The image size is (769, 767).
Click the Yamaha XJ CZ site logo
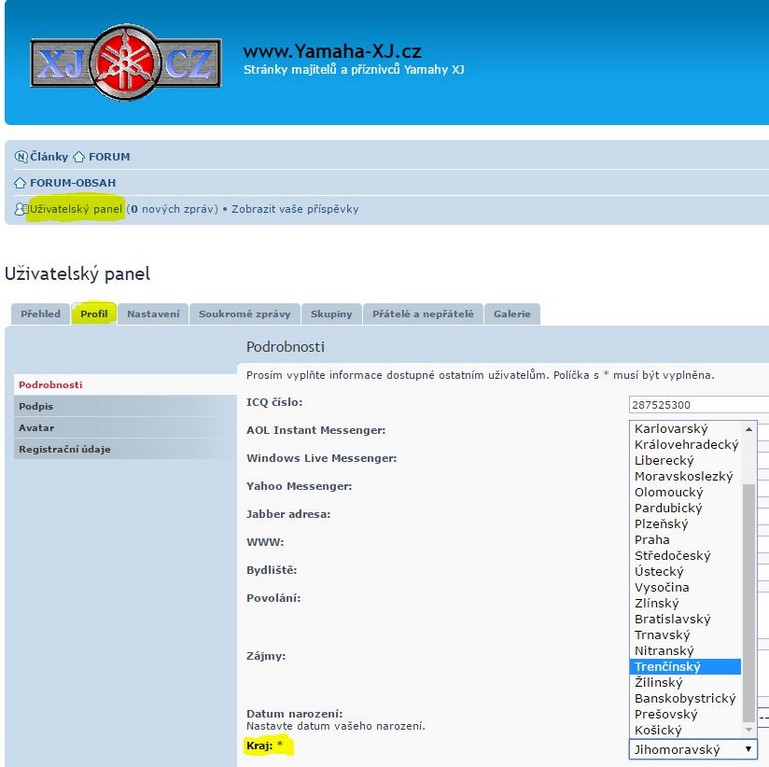(126, 62)
